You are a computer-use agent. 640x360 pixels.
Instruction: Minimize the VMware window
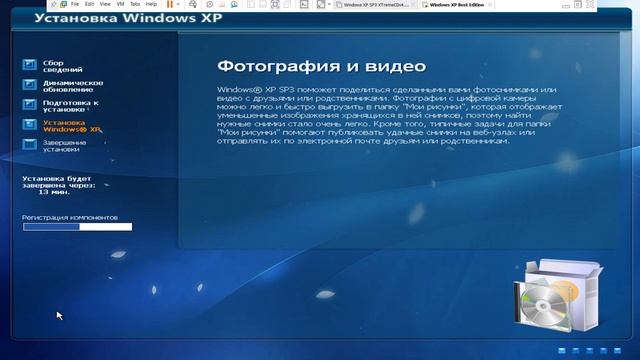[566, 5]
